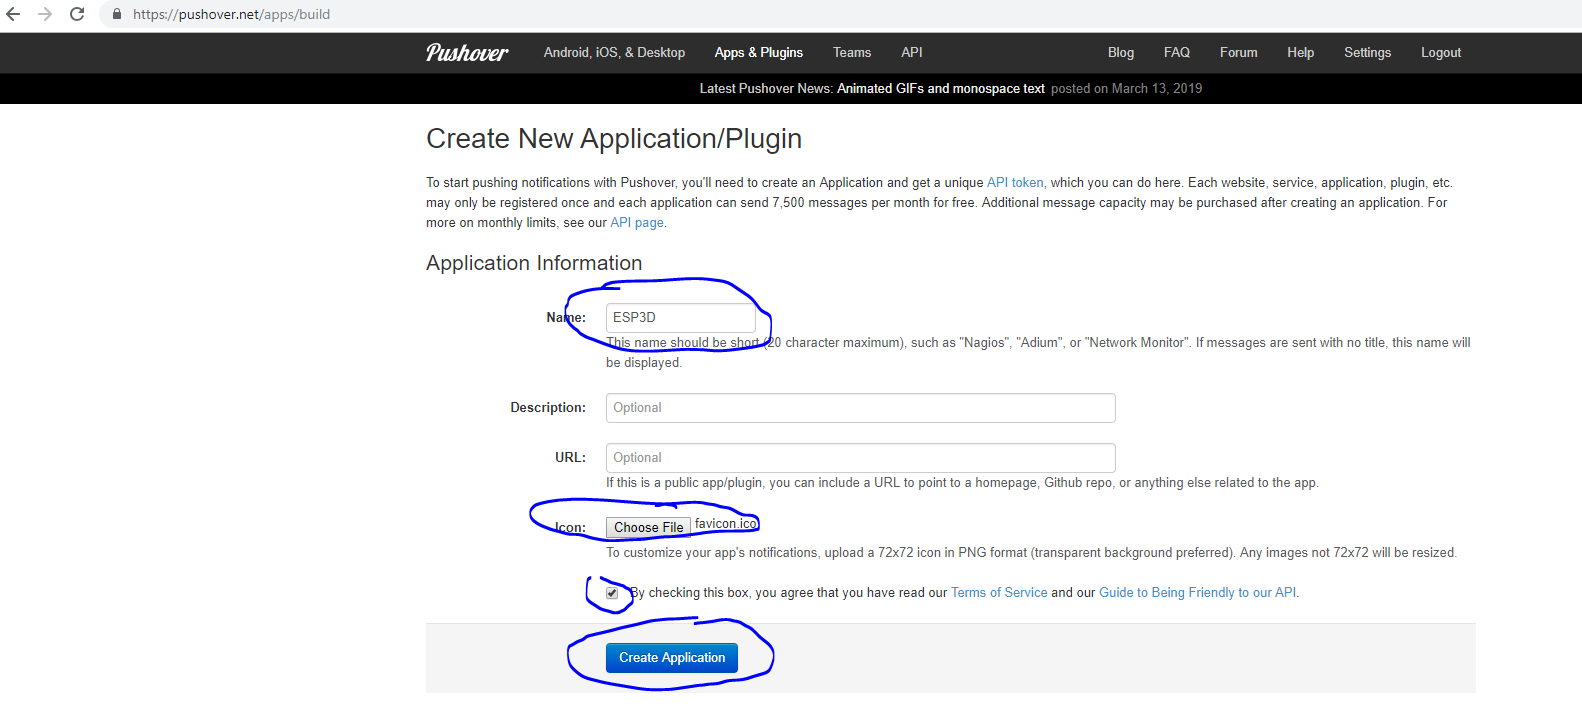Screen dimensions: 1582x714
Task: Open the Terms of Service link
Action: (999, 593)
